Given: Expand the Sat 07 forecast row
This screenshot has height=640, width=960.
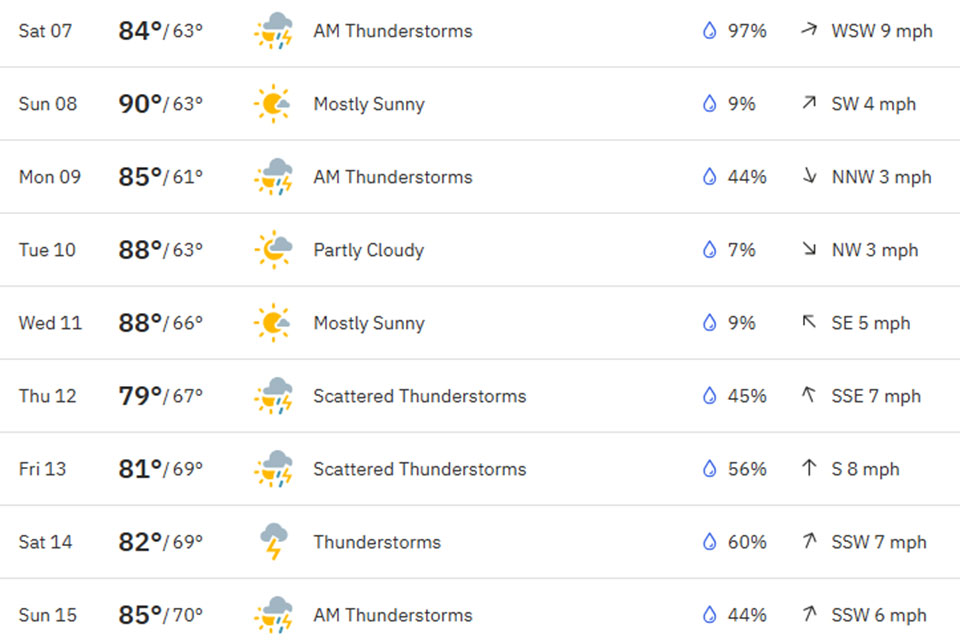Looking at the screenshot, I should 480,31.
